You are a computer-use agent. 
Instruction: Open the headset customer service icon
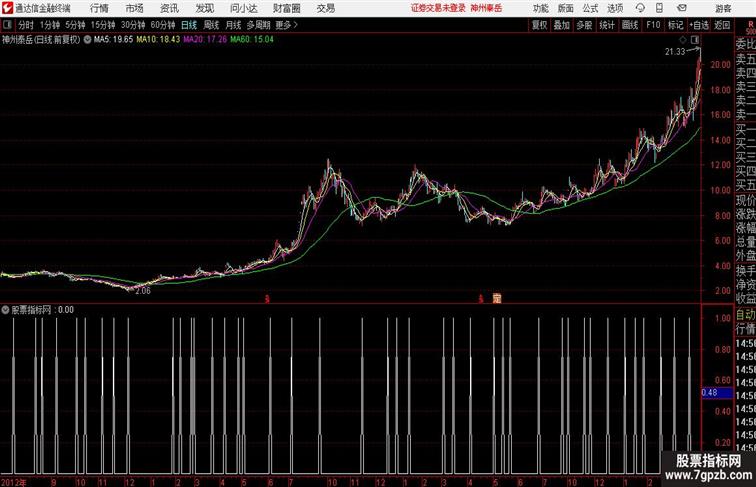pos(640,8)
